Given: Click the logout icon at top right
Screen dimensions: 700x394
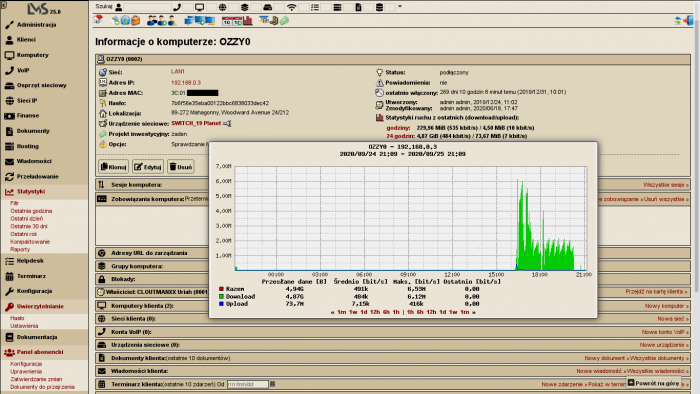Looking at the screenshot, I should point(688,20).
